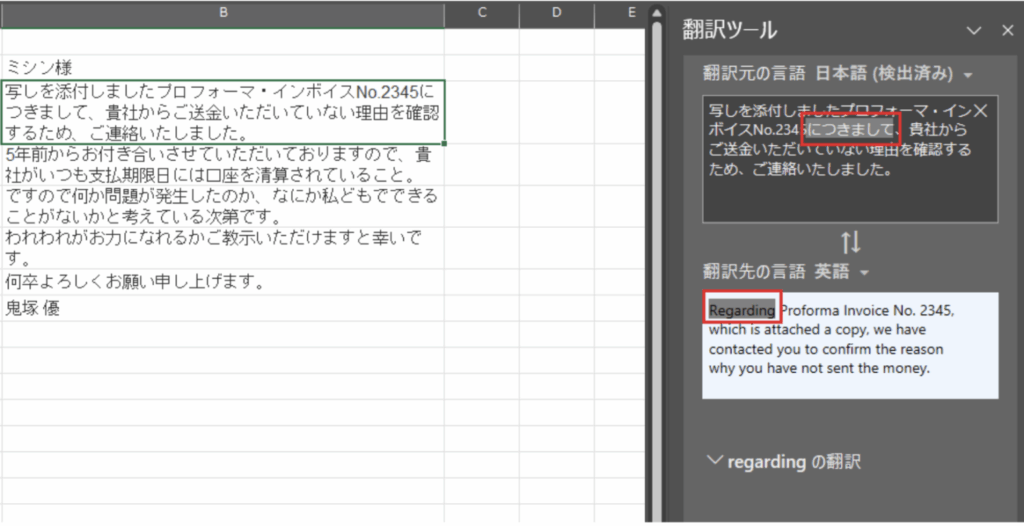Viewport: 1024px width, 526px height.
Task: Select cell 何卒よろしくお願い申し上げます
Action: [223, 282]
